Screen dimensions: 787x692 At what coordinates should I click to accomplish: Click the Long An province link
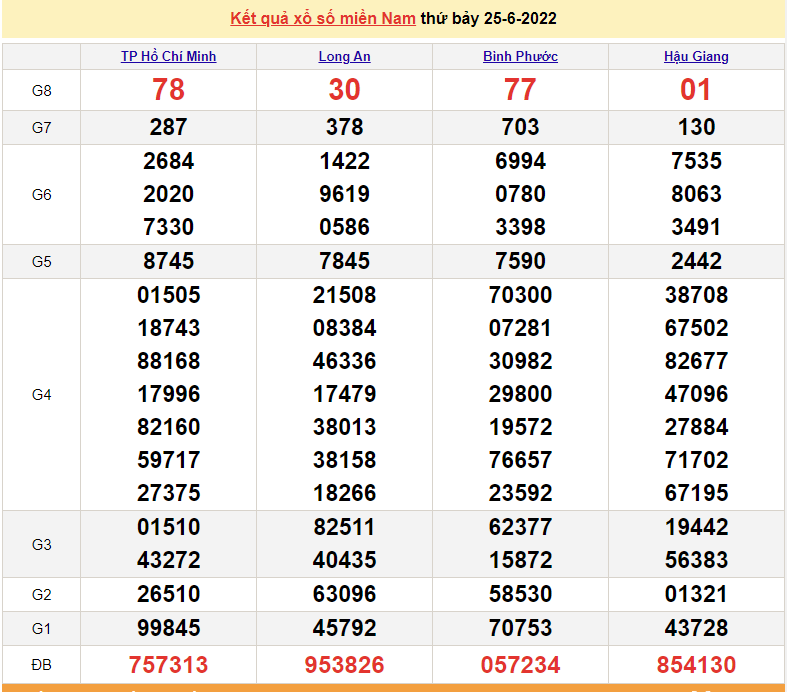pyautogui.click(x=344, y=56)
